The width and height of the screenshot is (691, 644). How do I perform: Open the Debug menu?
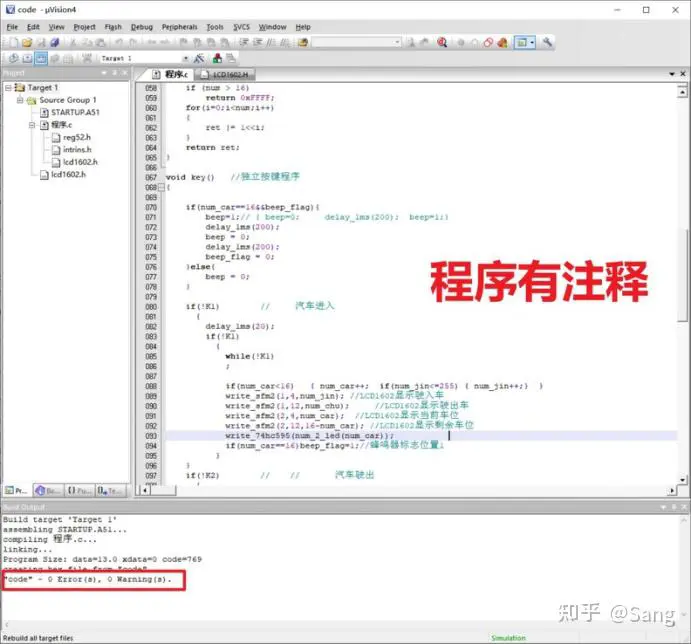click(141, 27)
